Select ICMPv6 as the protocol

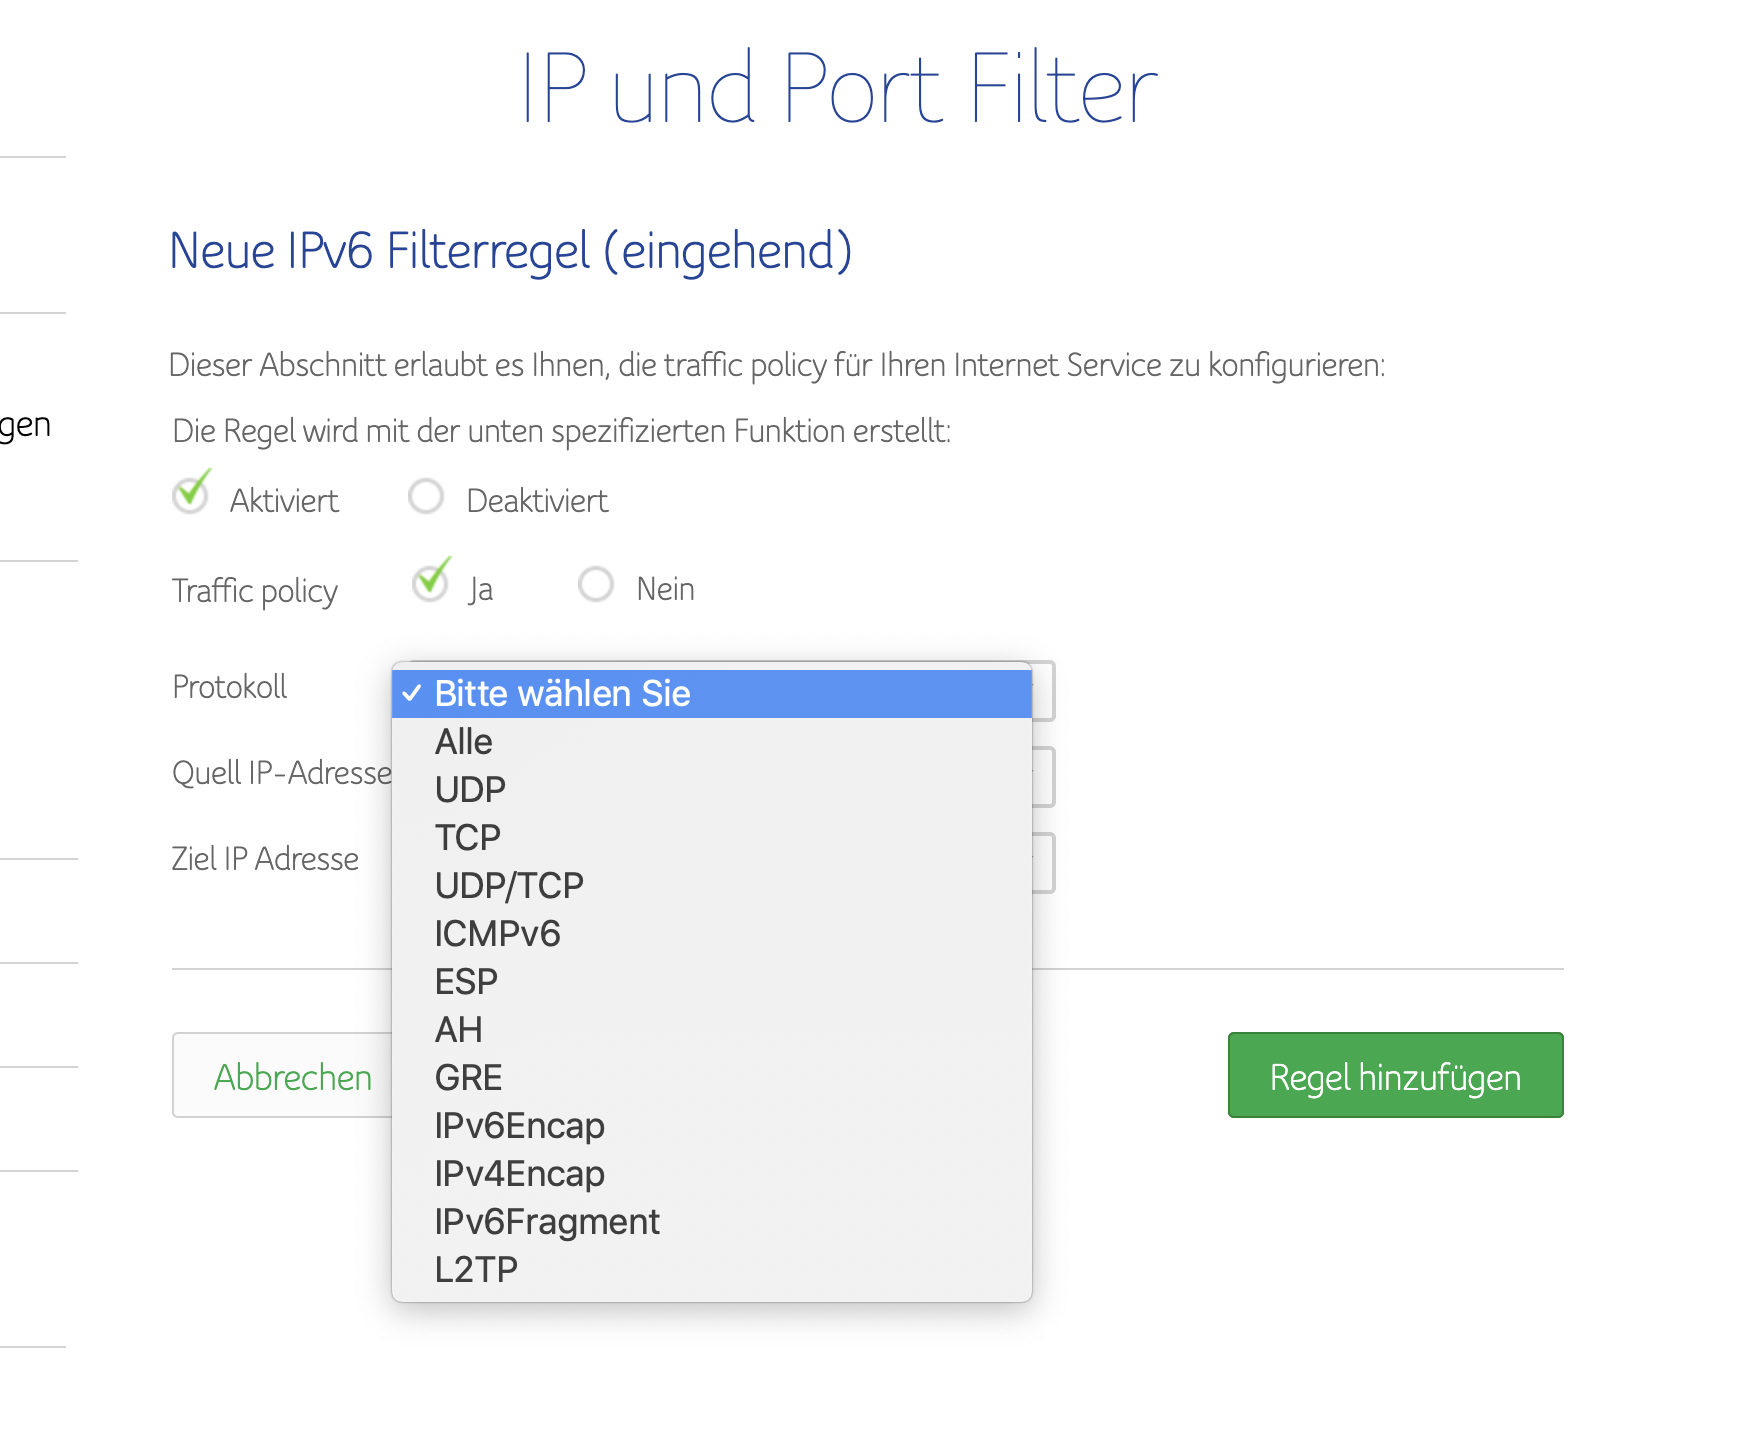click(x=712, y=934)
